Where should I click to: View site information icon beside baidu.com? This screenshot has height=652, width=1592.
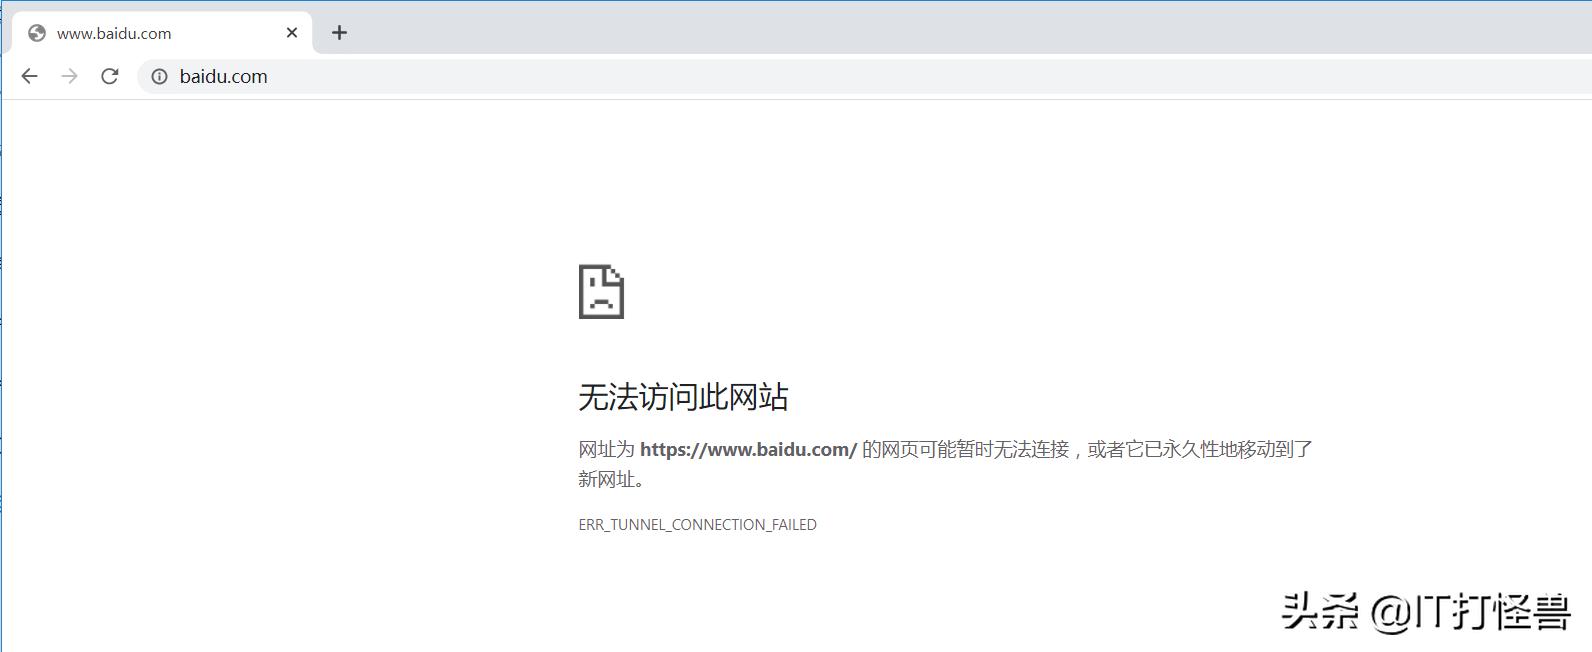(159, 76)
